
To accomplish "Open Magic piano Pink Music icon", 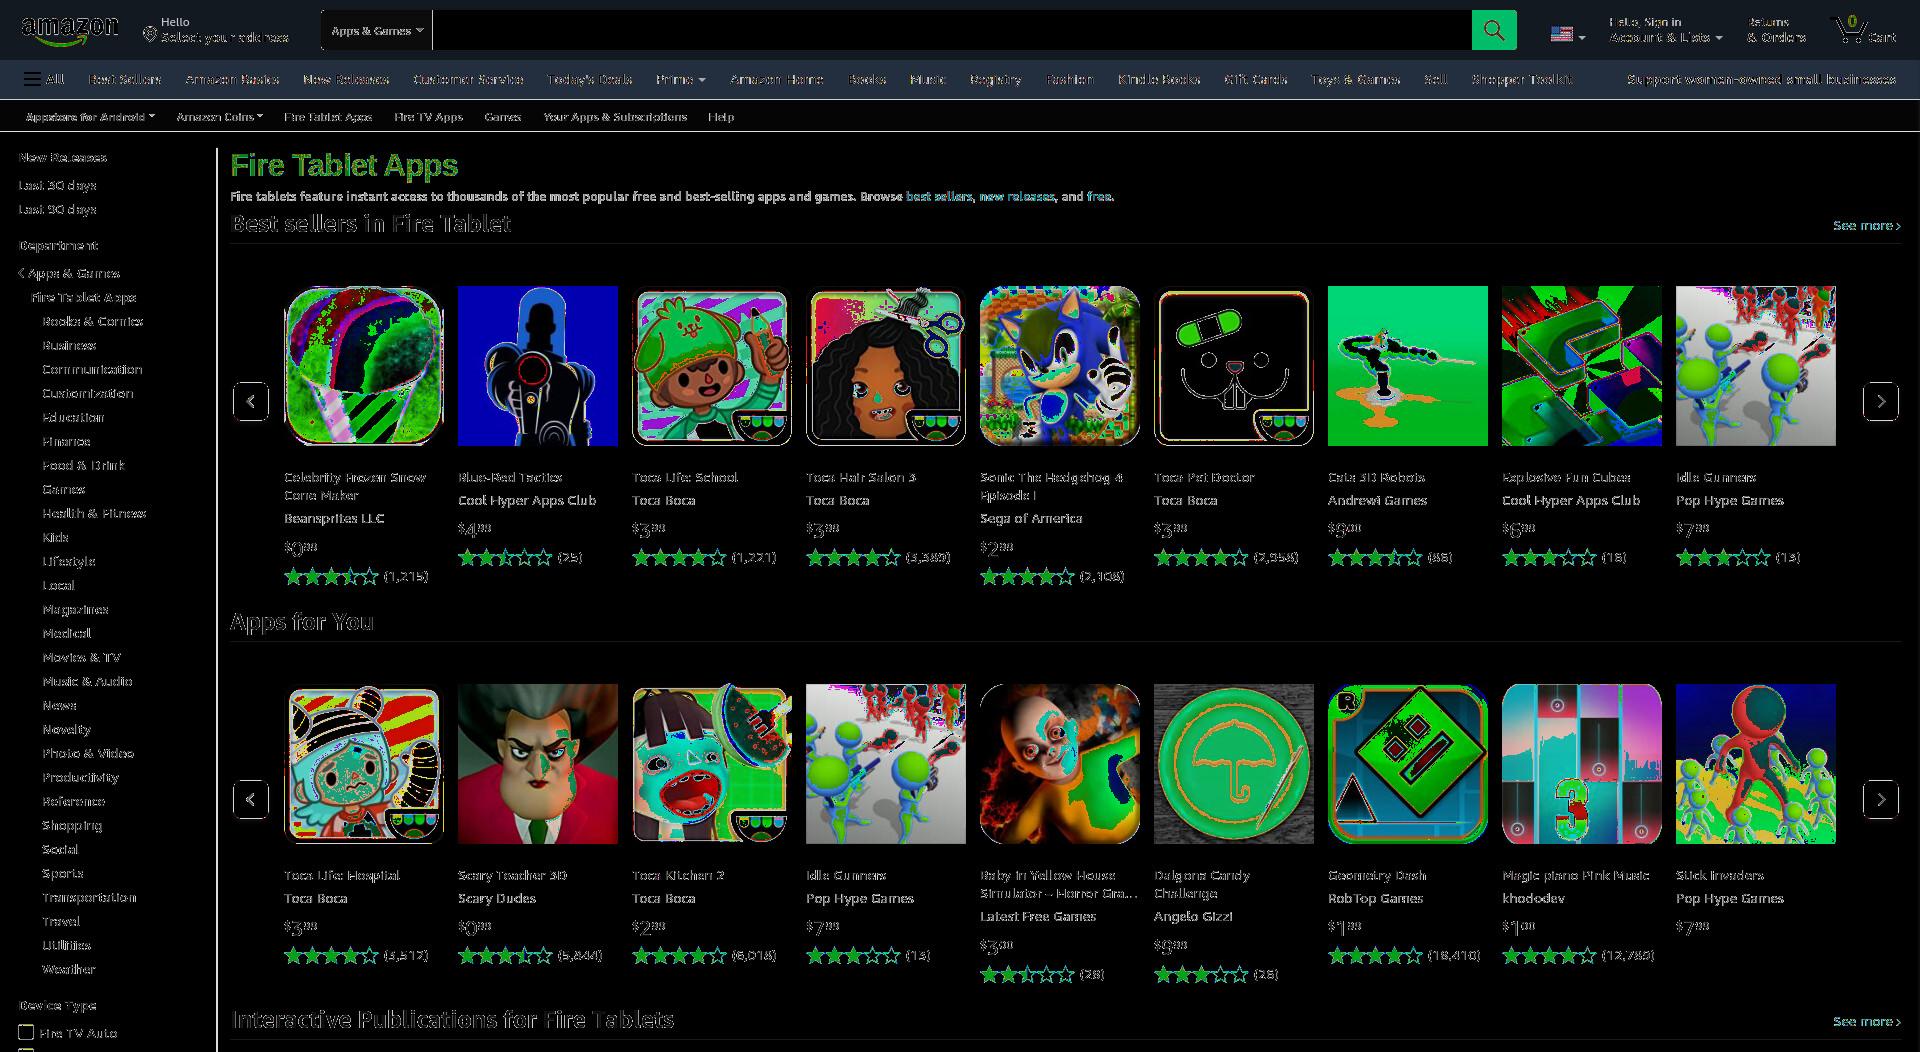I will pos(1581,764).
